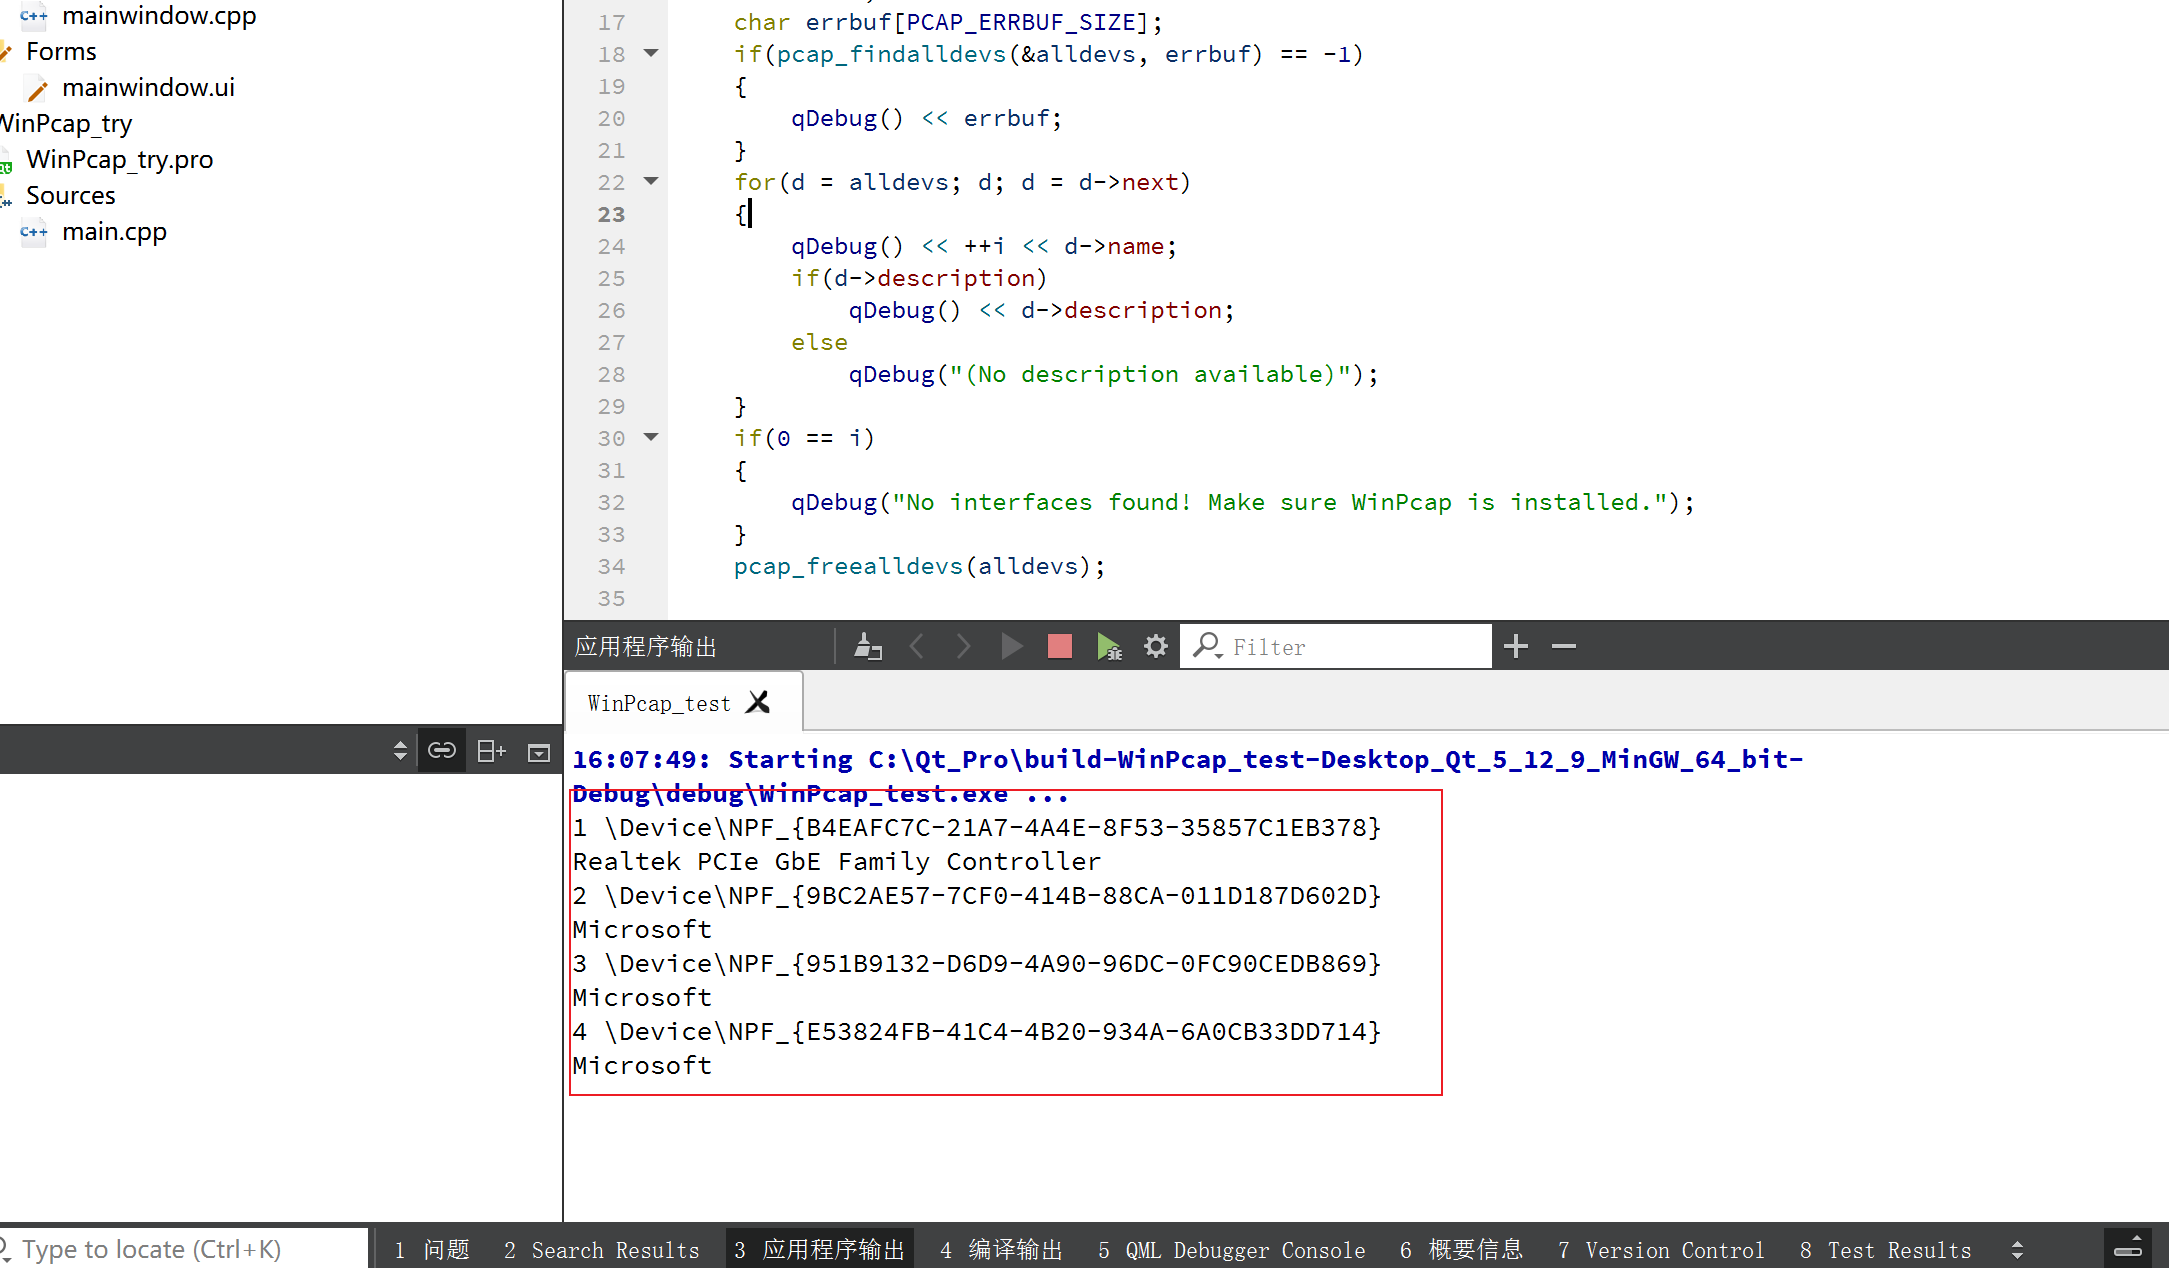Select the Version Control output pane
The image size is (2169, 1268).
(x=1660, y=1249)
